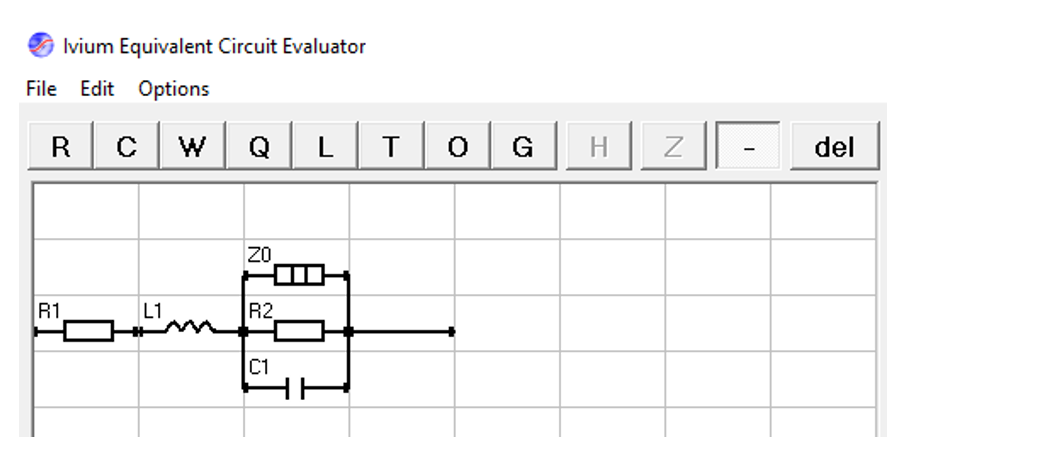Toggle the dash wire connection button

point(748,146)
